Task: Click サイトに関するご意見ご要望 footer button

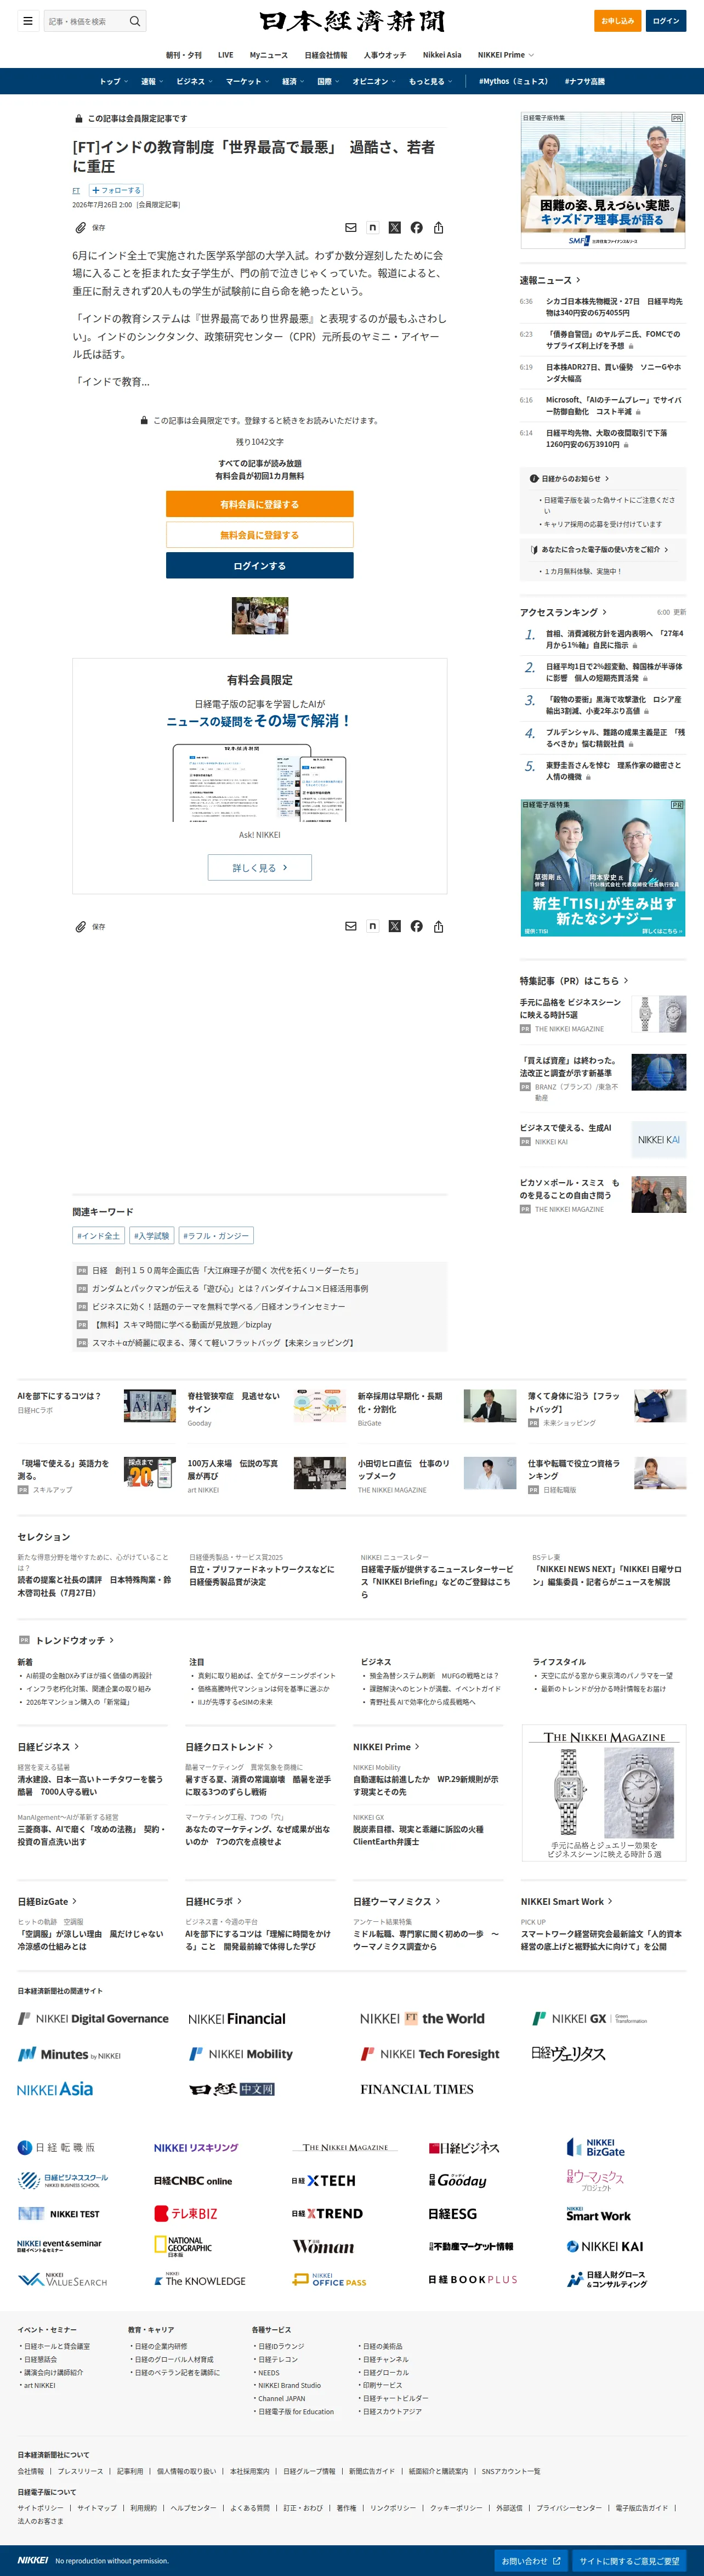Action: (629, 2561)
